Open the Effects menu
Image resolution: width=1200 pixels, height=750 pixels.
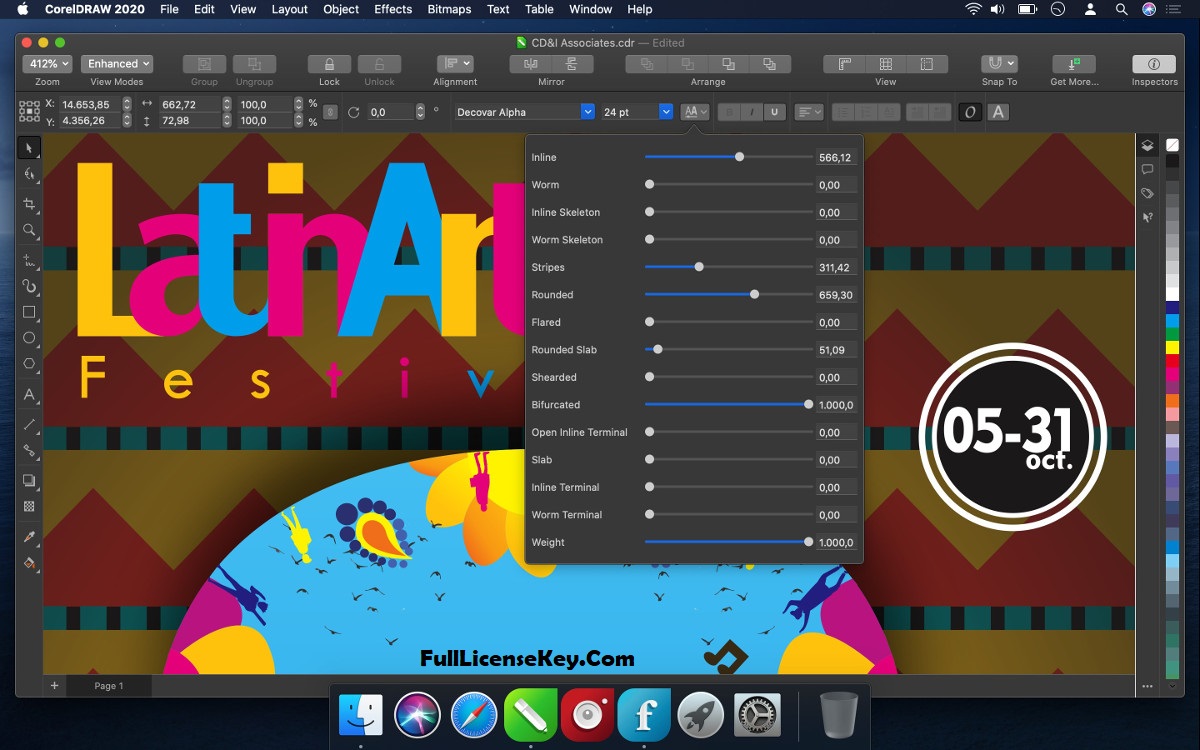pos(393,9)
